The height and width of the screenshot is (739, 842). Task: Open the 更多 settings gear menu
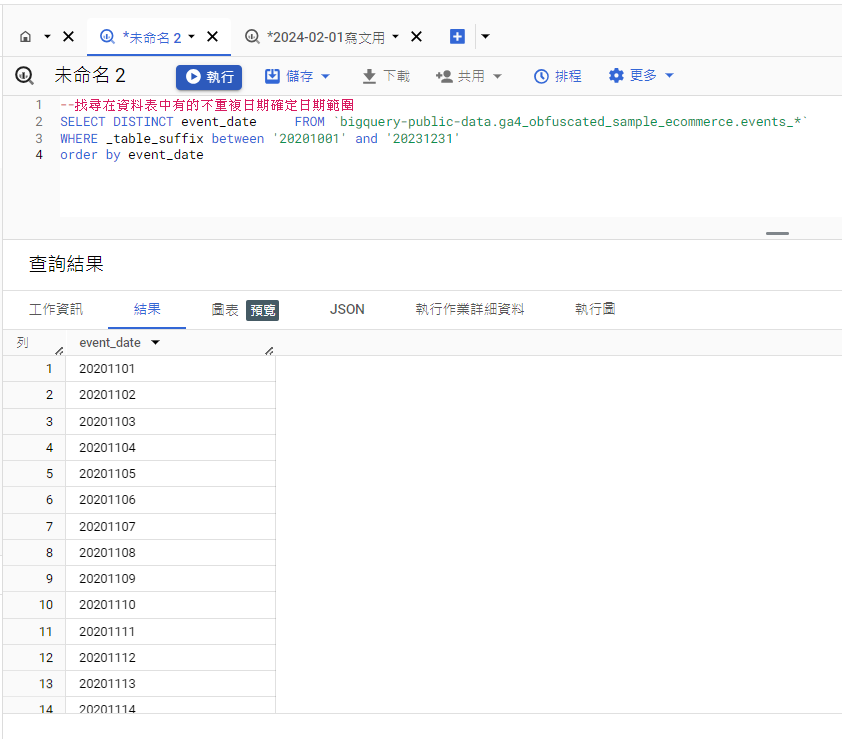click(633, 76)
